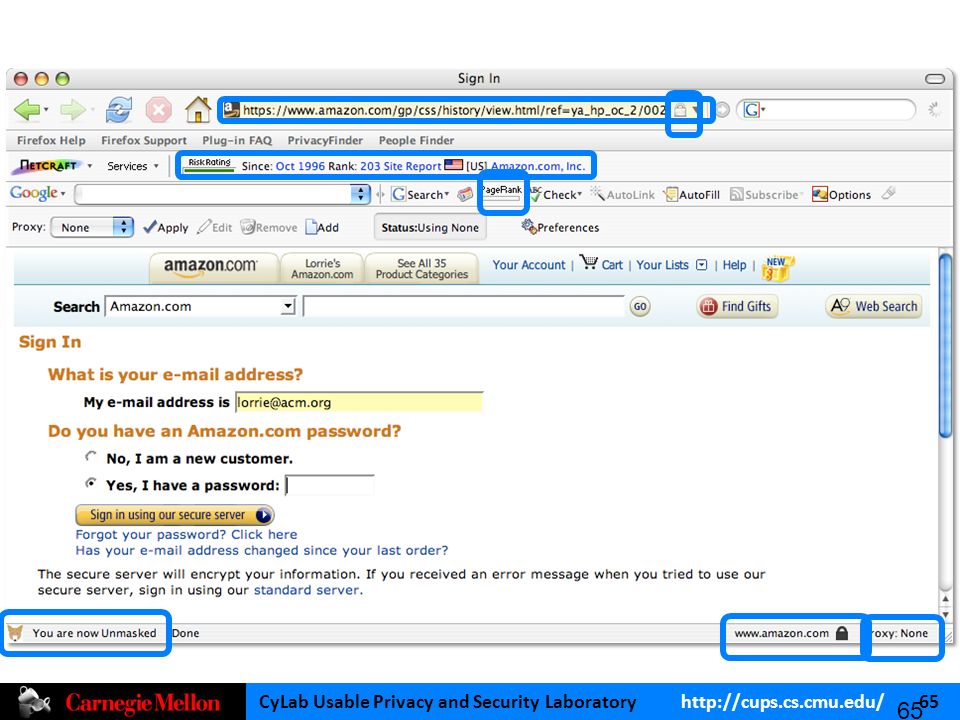
Task: Click the Netcraft Risk Rating indicator
Action: (x=209, y=165)
